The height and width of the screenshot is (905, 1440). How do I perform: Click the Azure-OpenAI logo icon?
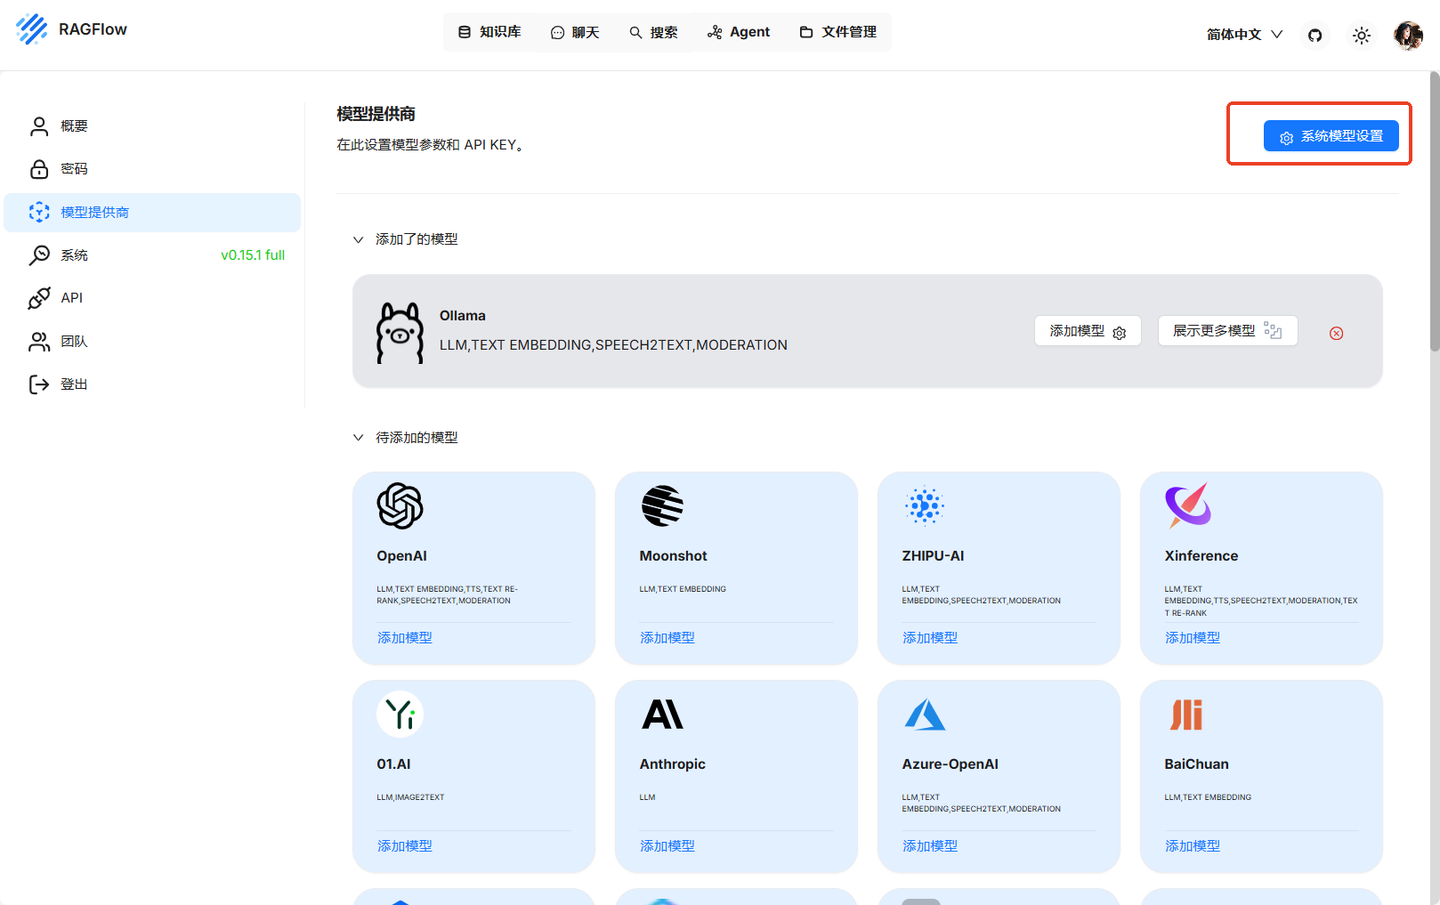pos(925,714)
